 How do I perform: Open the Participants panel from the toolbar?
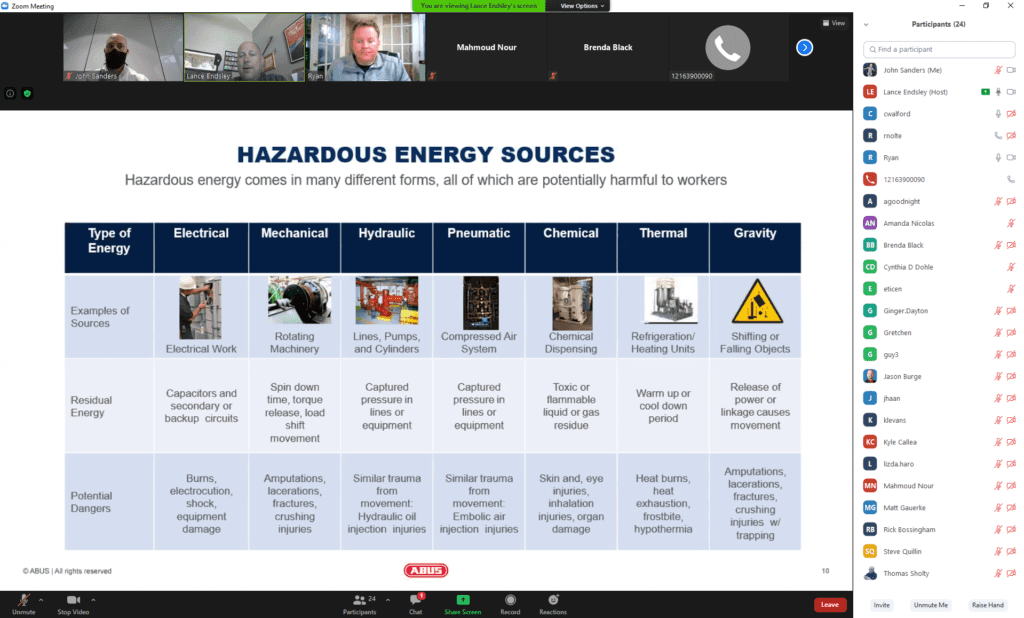[x=359, y=604]
